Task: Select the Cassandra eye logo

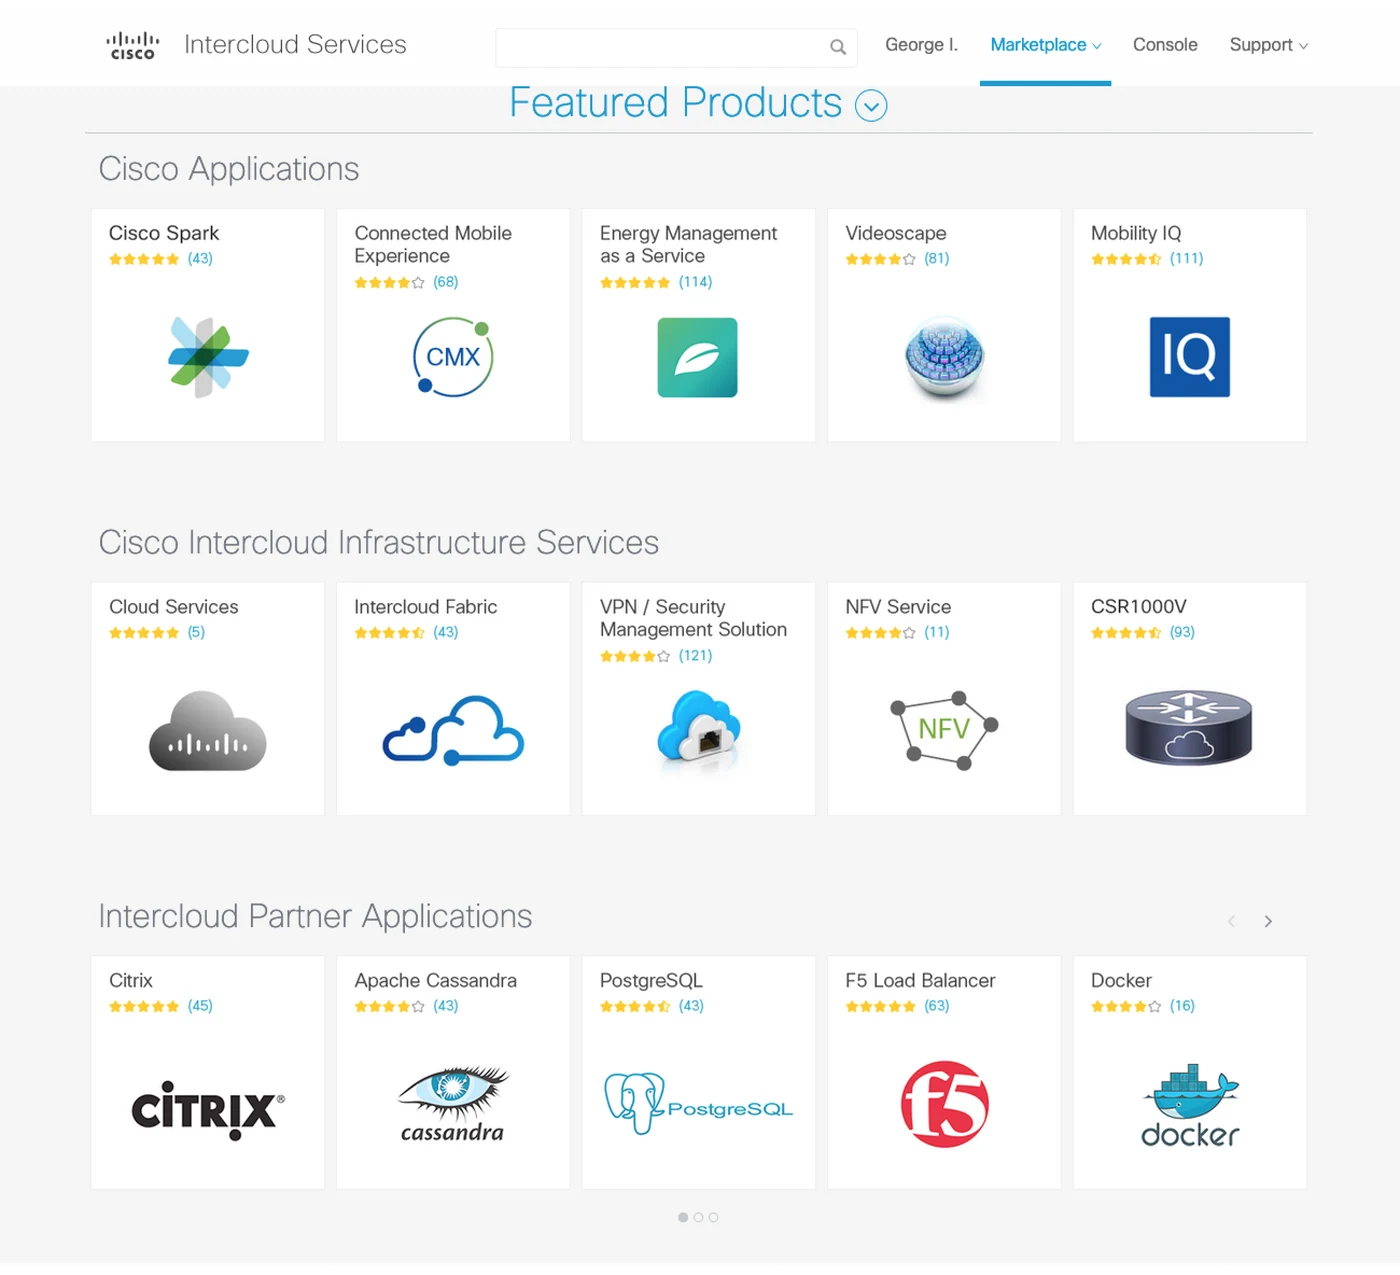Action: 453,1104
